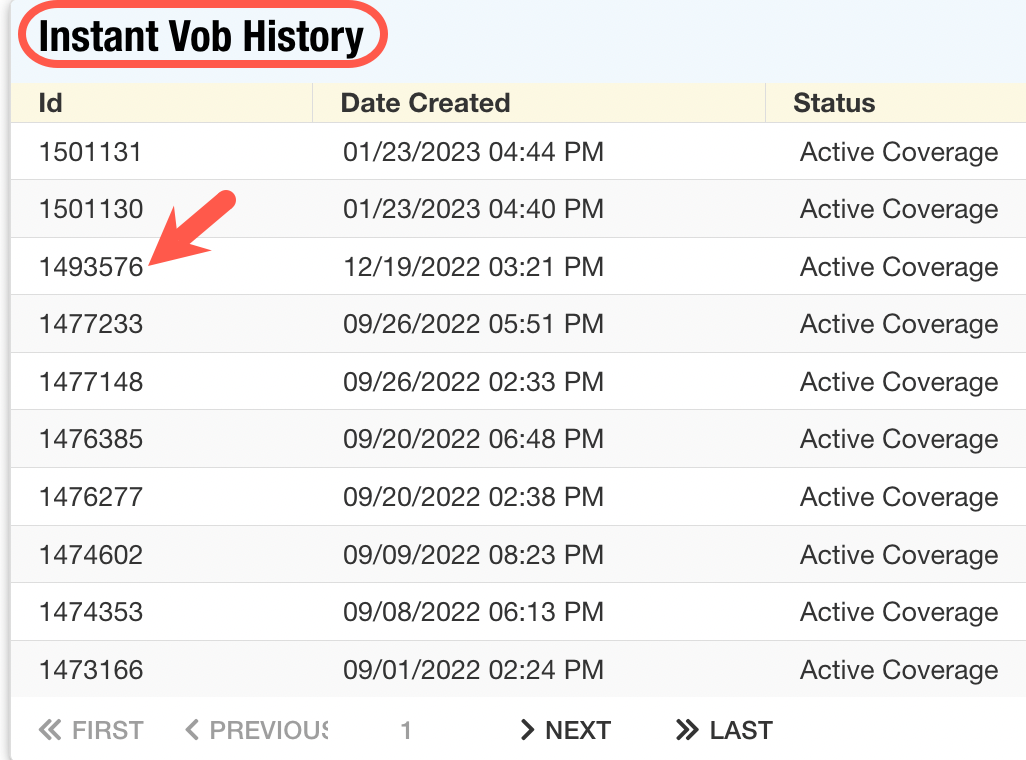Select the row with Id 1477148
The image size is (1026, 760).
click(x=91, y=382)
